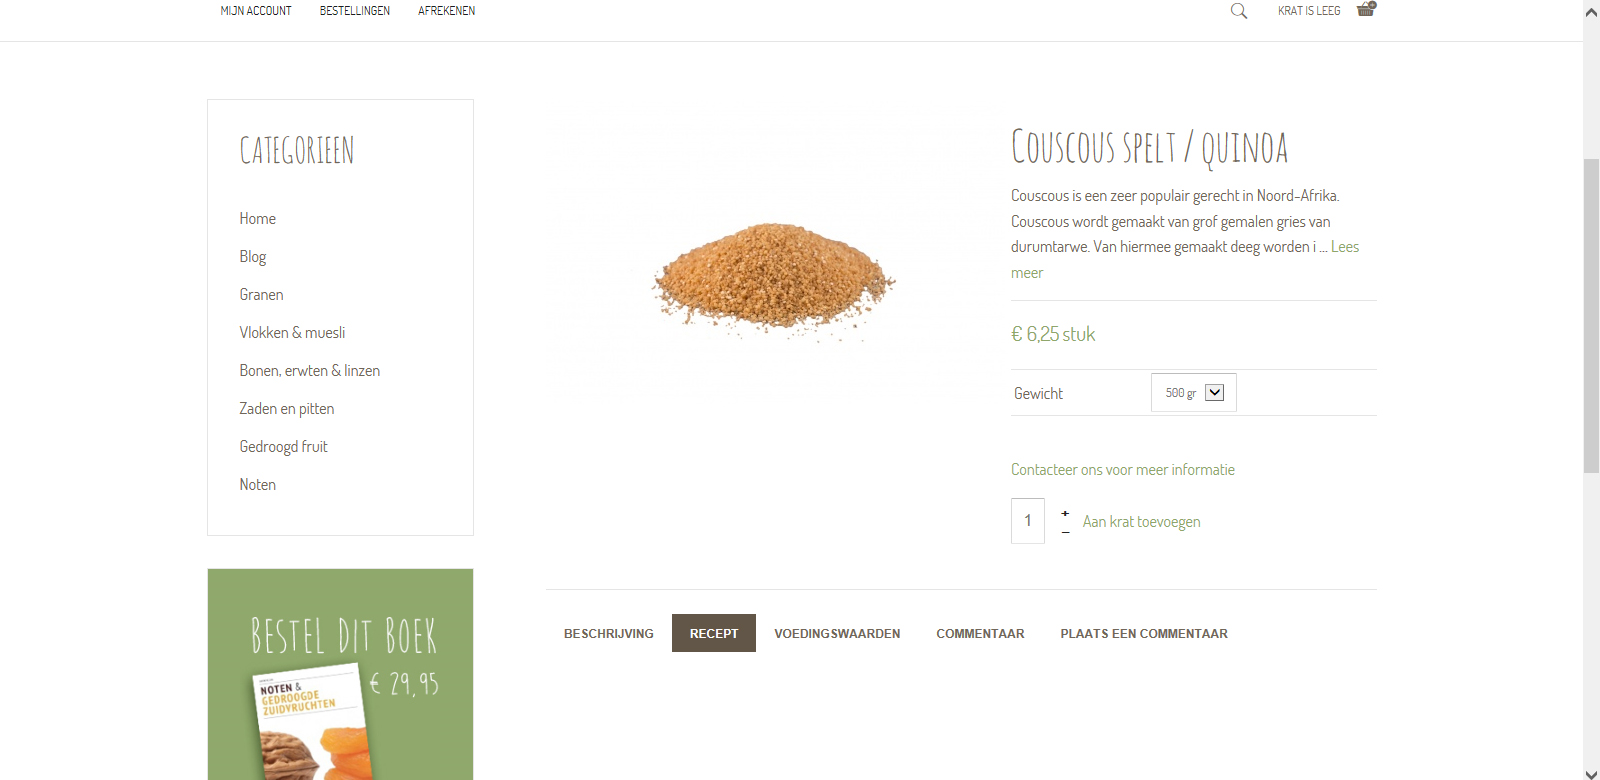Switch to the Beschrijving tab
This screenshot has height=780, width=1600.
(x=608, y=634)
